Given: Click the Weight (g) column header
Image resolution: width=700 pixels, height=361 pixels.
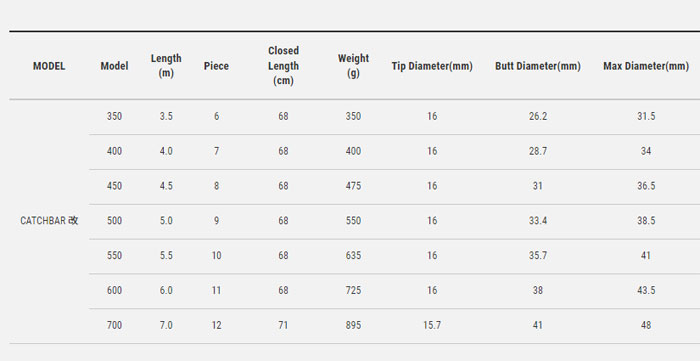Looking at the screenshot, I should point(353,66).
